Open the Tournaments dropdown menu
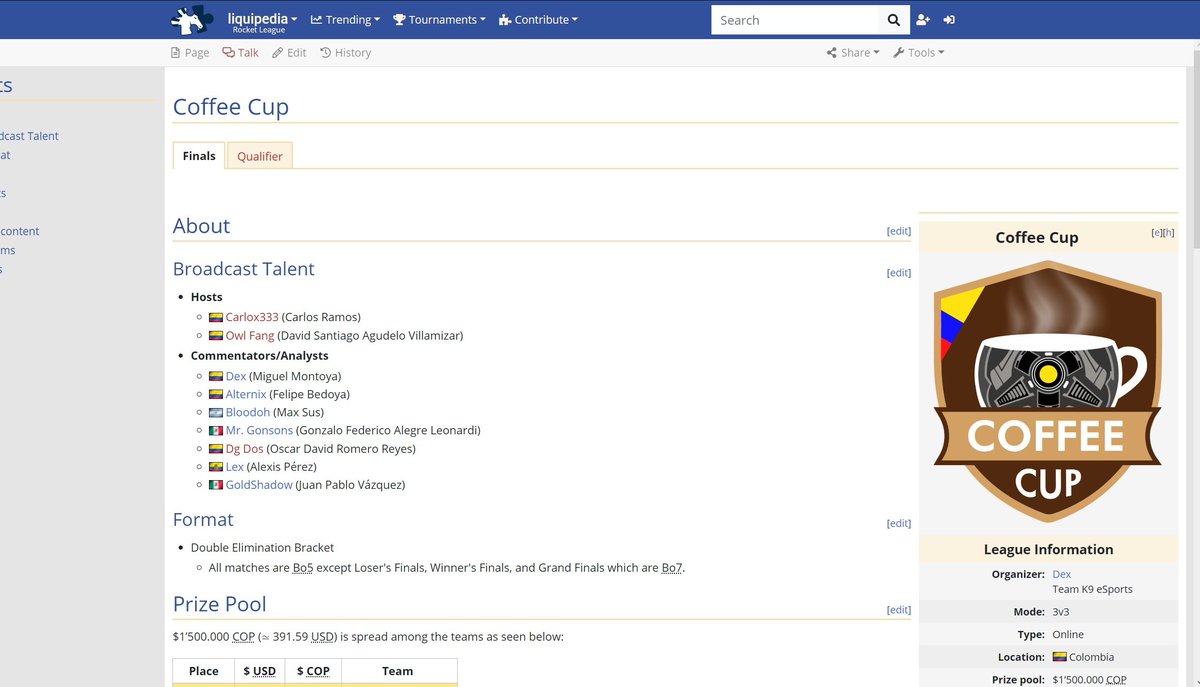The image size is (1200, 687). [439, 20]
